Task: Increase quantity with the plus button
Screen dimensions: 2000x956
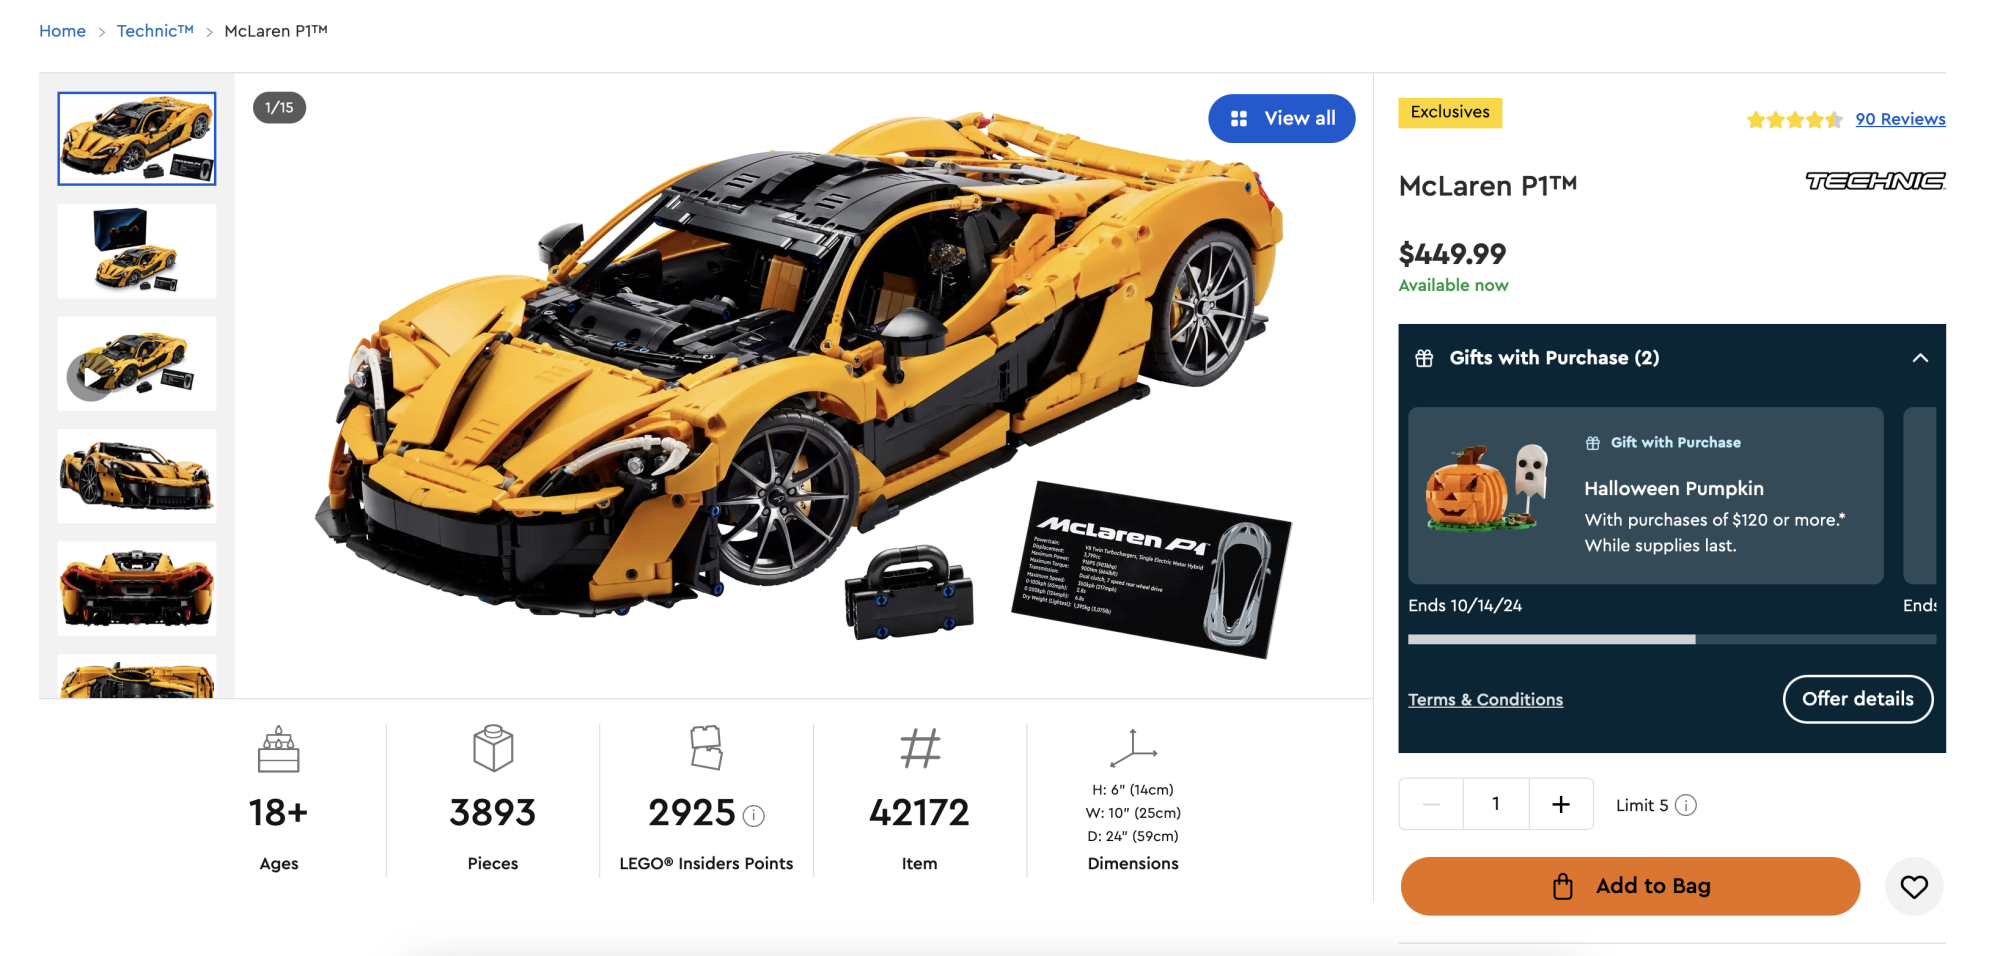Action: [x=1561, y=804]
